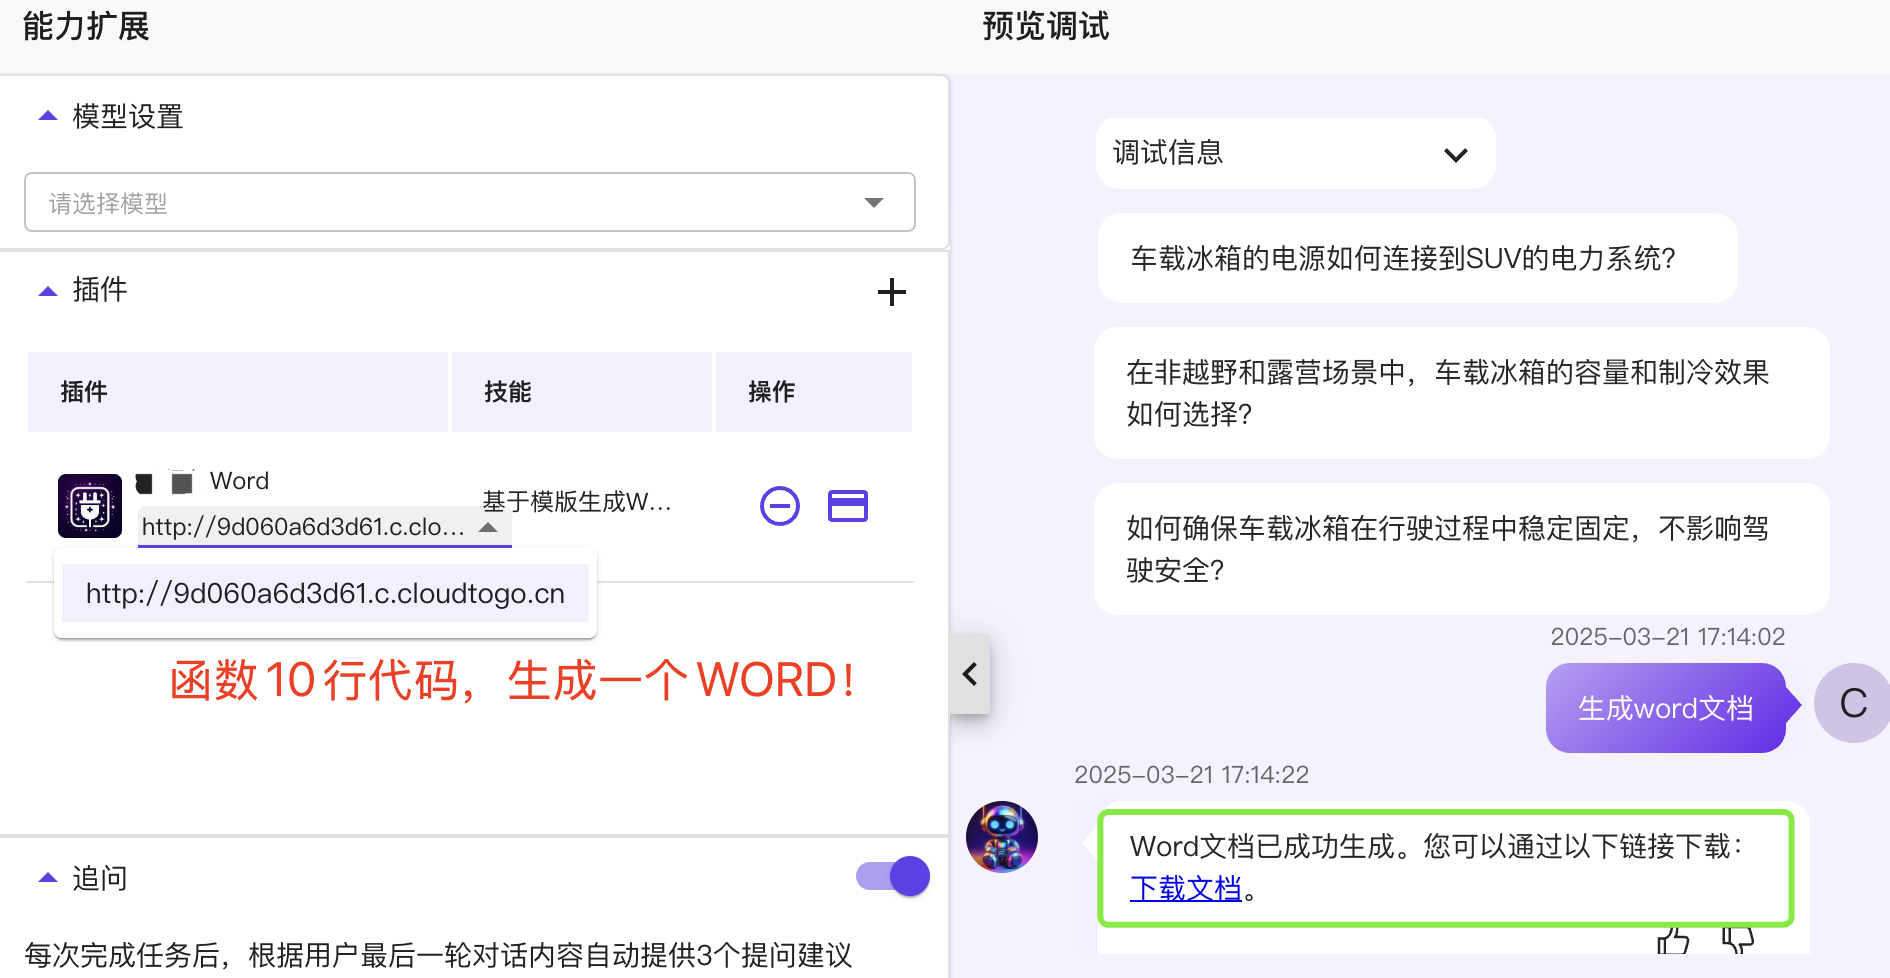Remove the Word plugin via minus icon
This screenshot has height=978, width=1890.
click(x=779, y=506)
